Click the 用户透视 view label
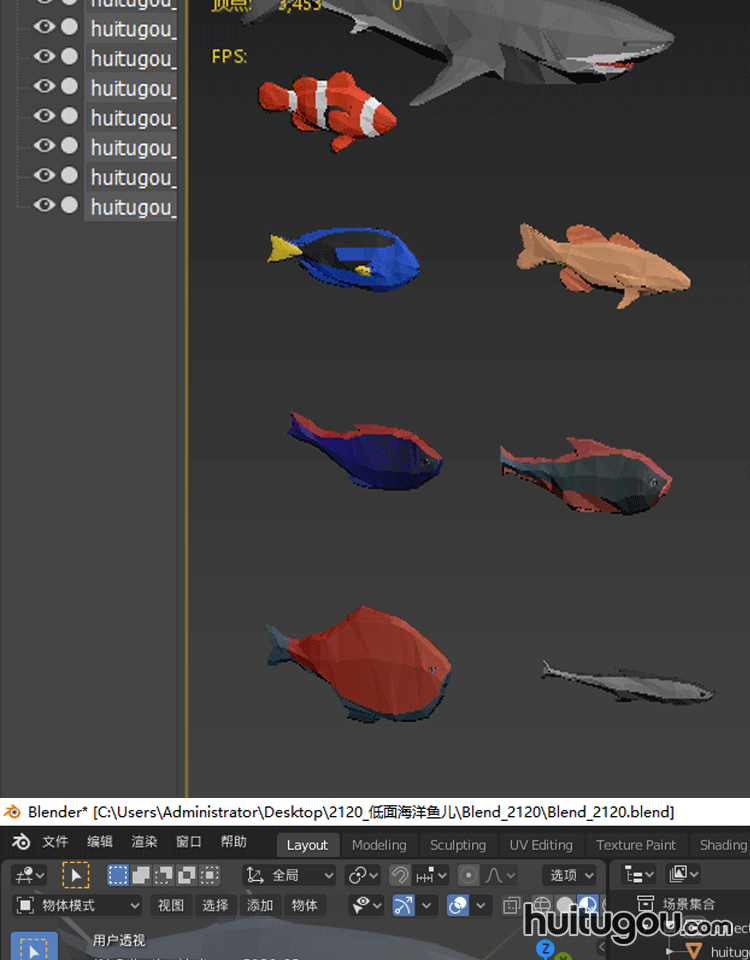Image resolution: width=750 pixels, height=960 pixels. pos(119,940)
